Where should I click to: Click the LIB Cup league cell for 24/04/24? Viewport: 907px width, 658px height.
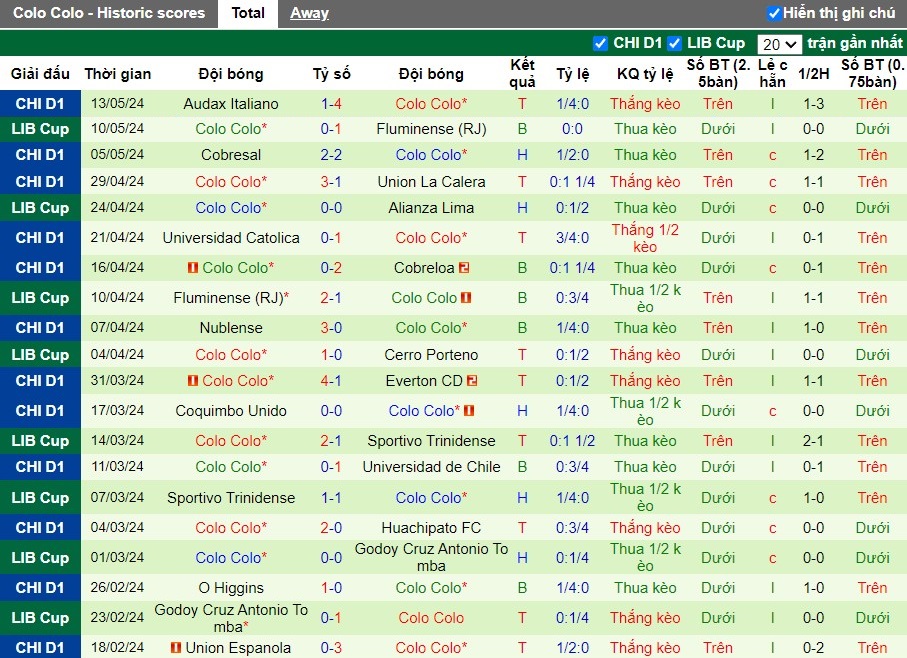pos(40,208)
